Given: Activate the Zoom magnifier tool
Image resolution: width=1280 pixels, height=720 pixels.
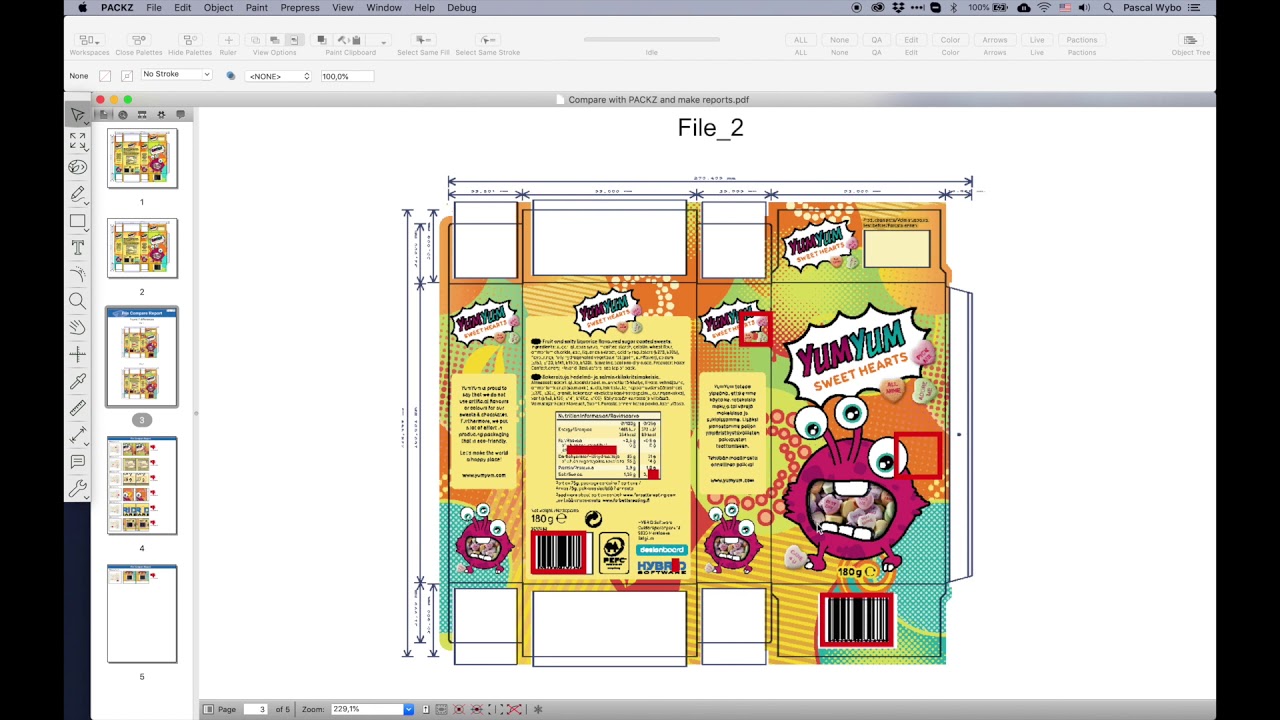Looking at the screenshot, I should click(x=78, y=301).
